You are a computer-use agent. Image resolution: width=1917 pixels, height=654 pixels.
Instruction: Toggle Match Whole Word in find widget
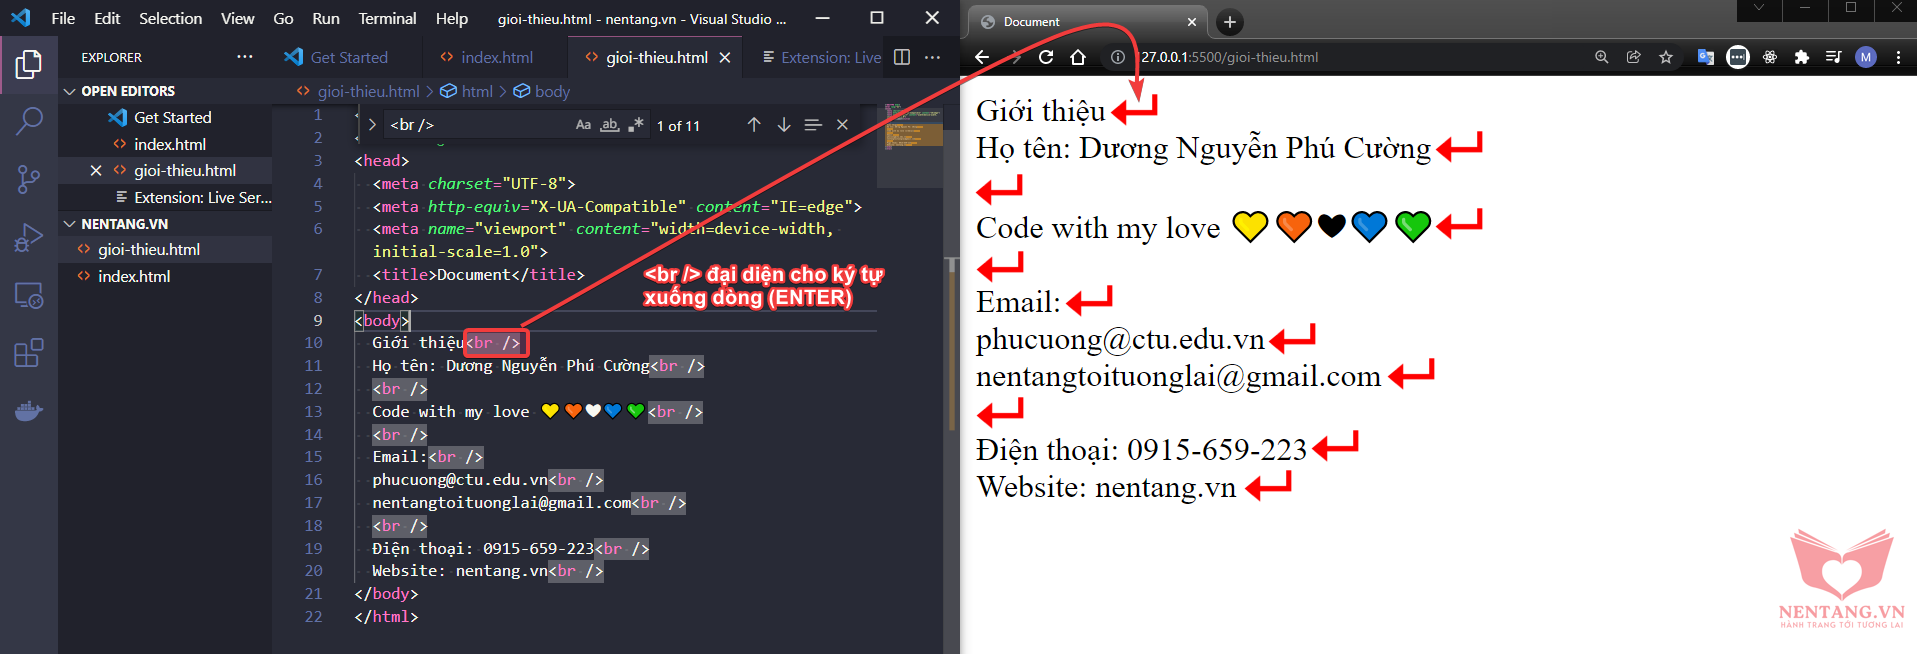(609, 125)
